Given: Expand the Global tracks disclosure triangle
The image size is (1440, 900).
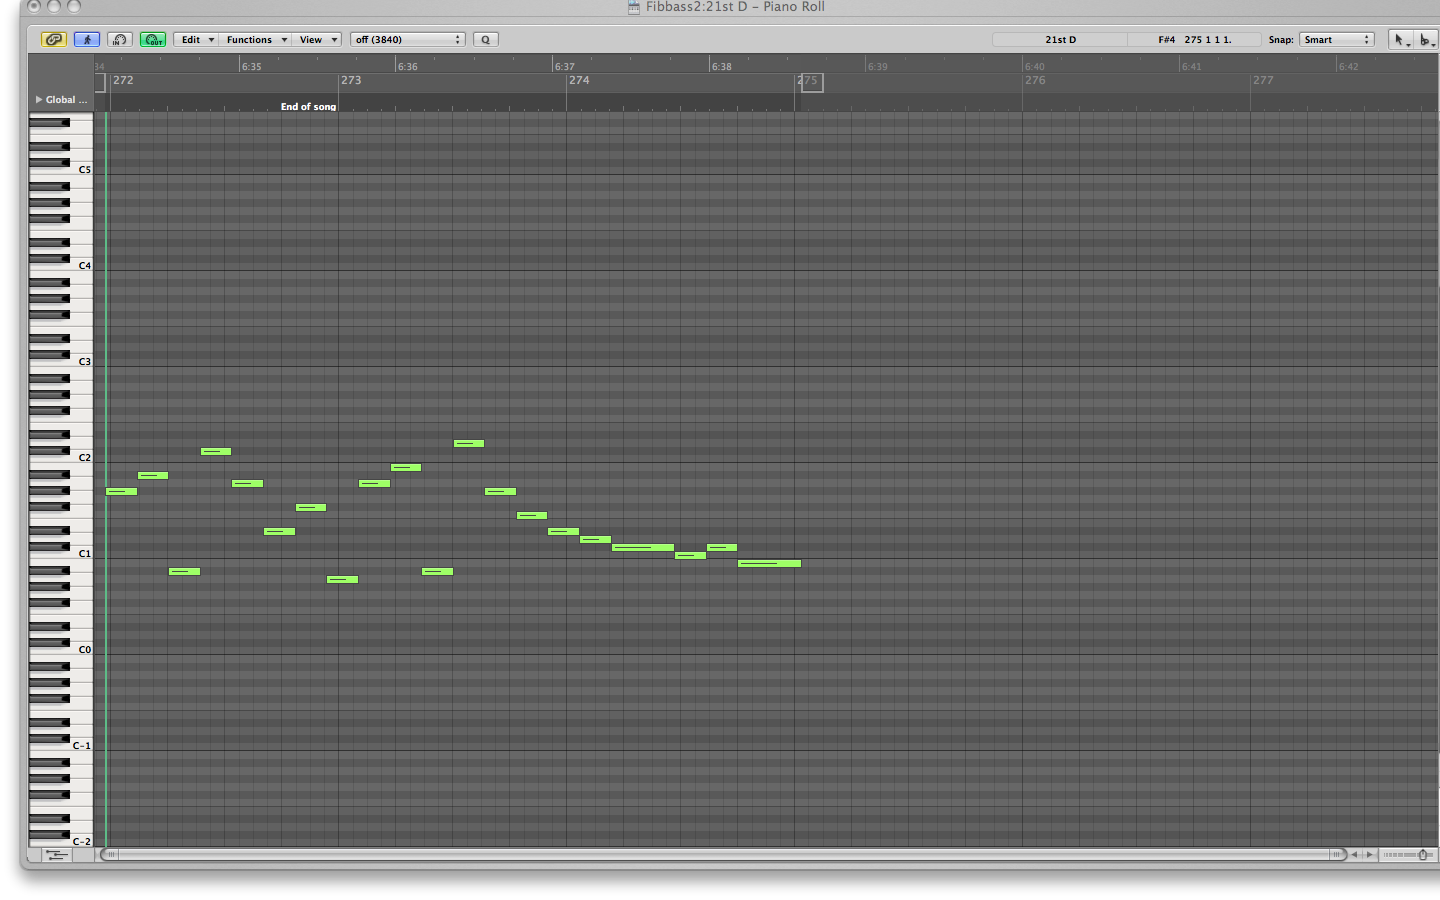Looking at the screenshot, I should [39, 100].
